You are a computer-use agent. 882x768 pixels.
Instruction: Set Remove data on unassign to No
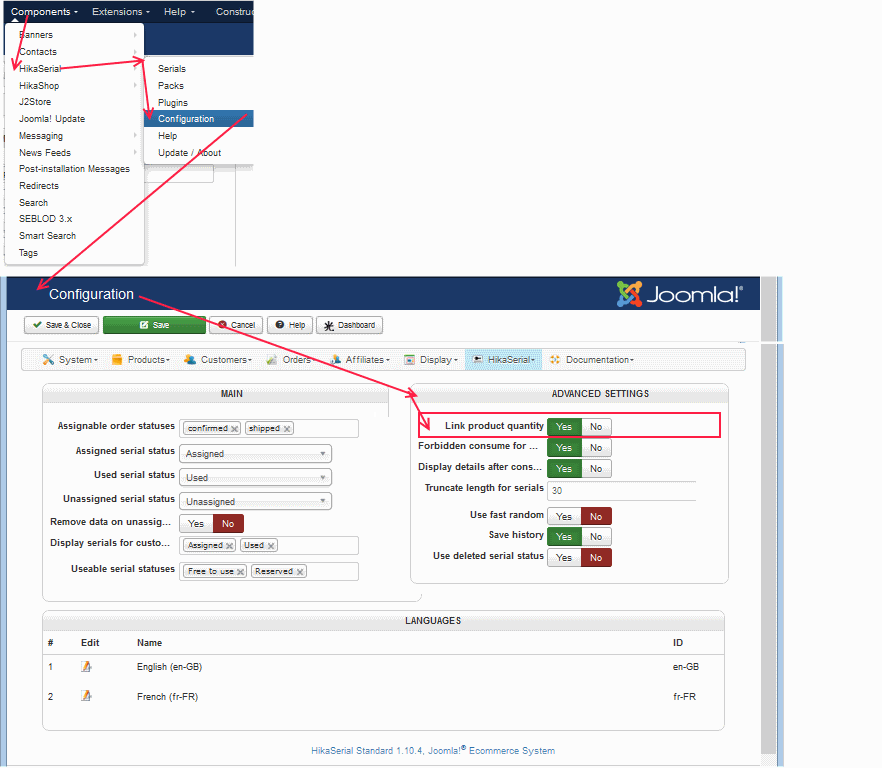228,524
